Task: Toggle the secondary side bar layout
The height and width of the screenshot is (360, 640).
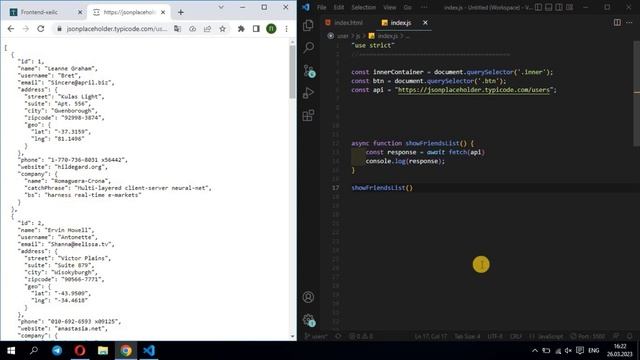Action: [x=559, y=7]
